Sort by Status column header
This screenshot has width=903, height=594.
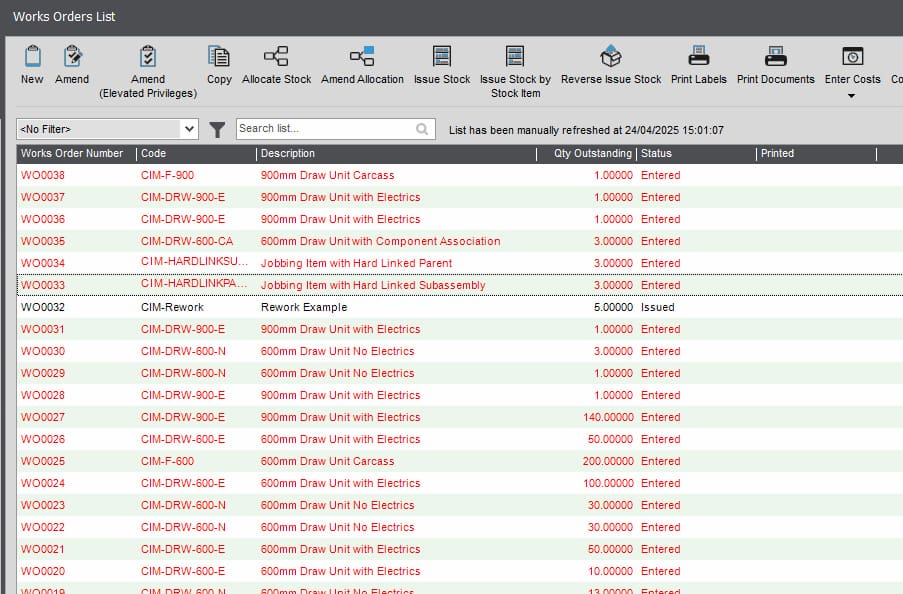tap(656, 153)
